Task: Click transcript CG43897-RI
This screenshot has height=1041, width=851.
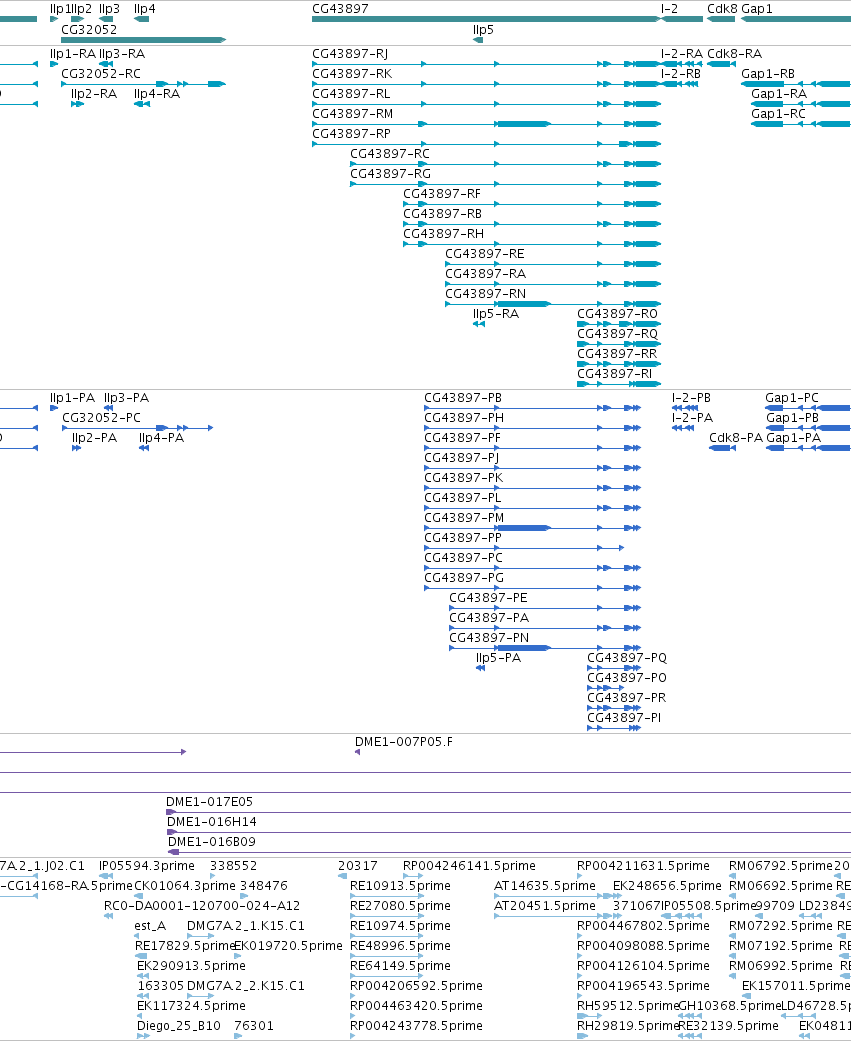Action: pyautogui.click(x=615, y=372)
